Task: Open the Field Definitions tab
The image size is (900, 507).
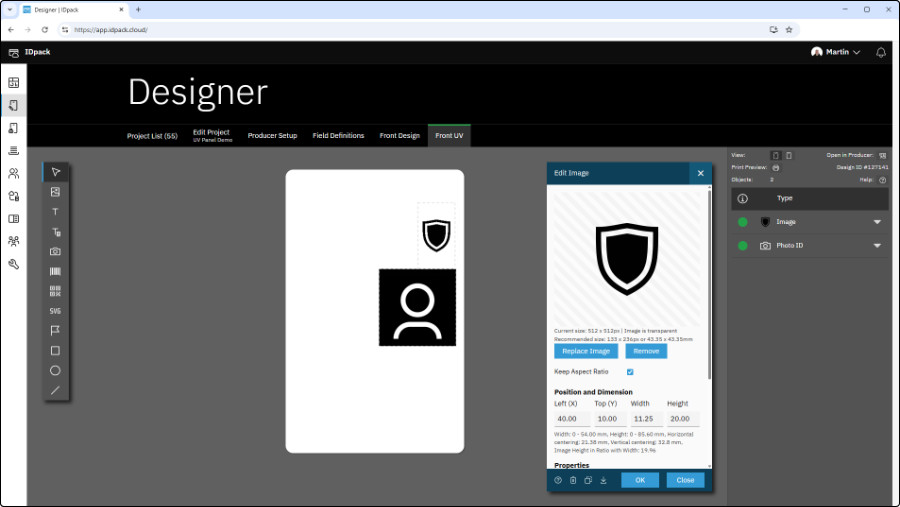Action: pos(338,135)
